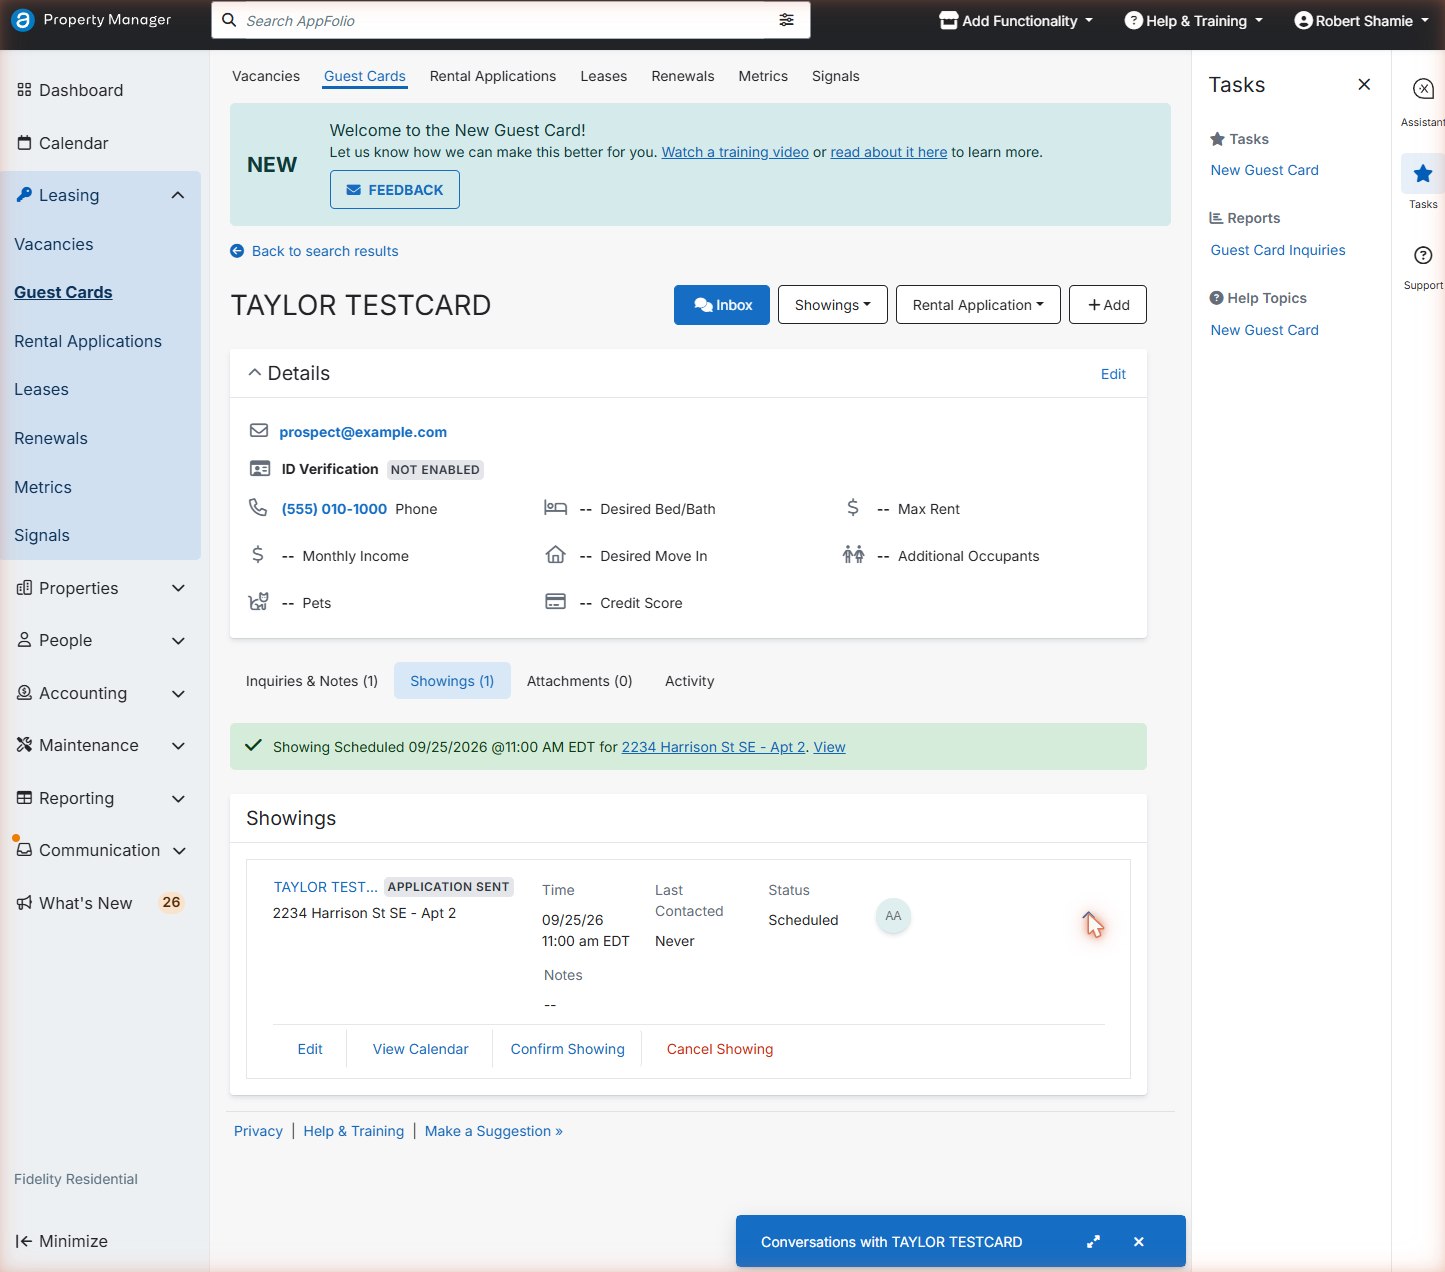Click the AppFolio logo icon
Screen dimensions: 1445x1272
[x=22, y=20]
